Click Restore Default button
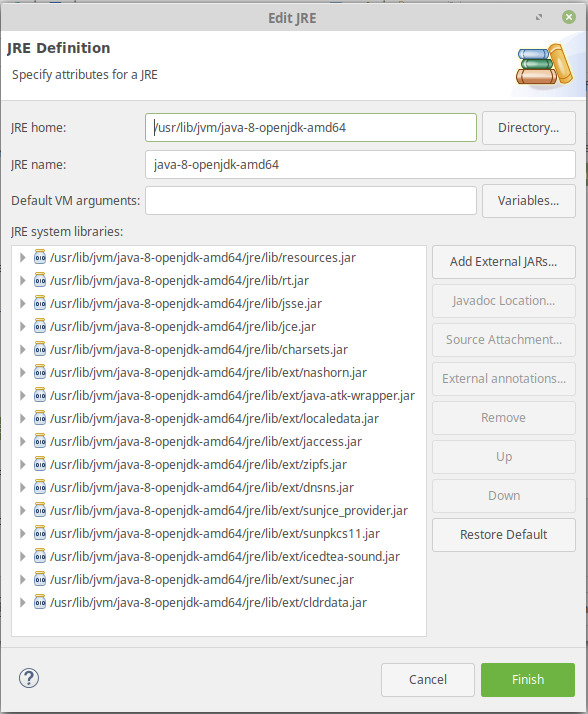Viewport: 588px width, 714px height. (x=503, y=535)
